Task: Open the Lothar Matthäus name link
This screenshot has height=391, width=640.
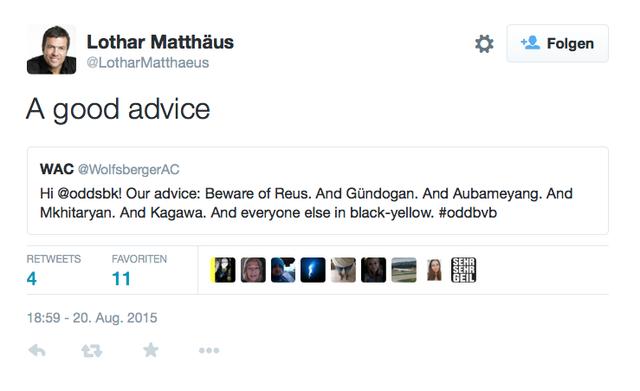Action: pyautogui.click(x=160, y=42)
